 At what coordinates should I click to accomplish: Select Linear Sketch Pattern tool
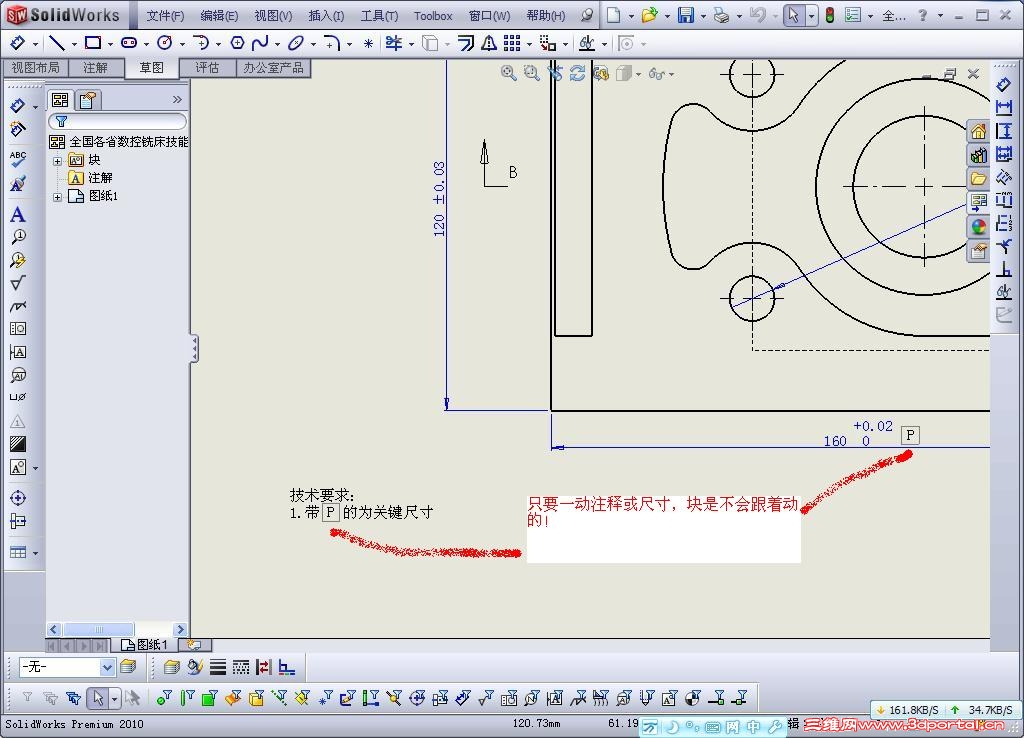[x=512, y=43]
